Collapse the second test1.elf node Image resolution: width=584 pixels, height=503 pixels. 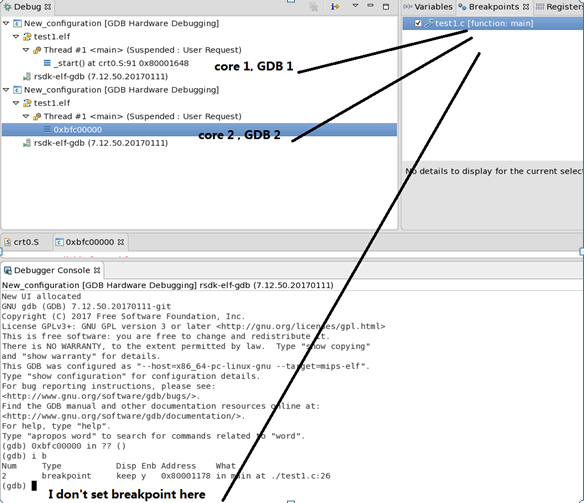(x=16, y=103)
